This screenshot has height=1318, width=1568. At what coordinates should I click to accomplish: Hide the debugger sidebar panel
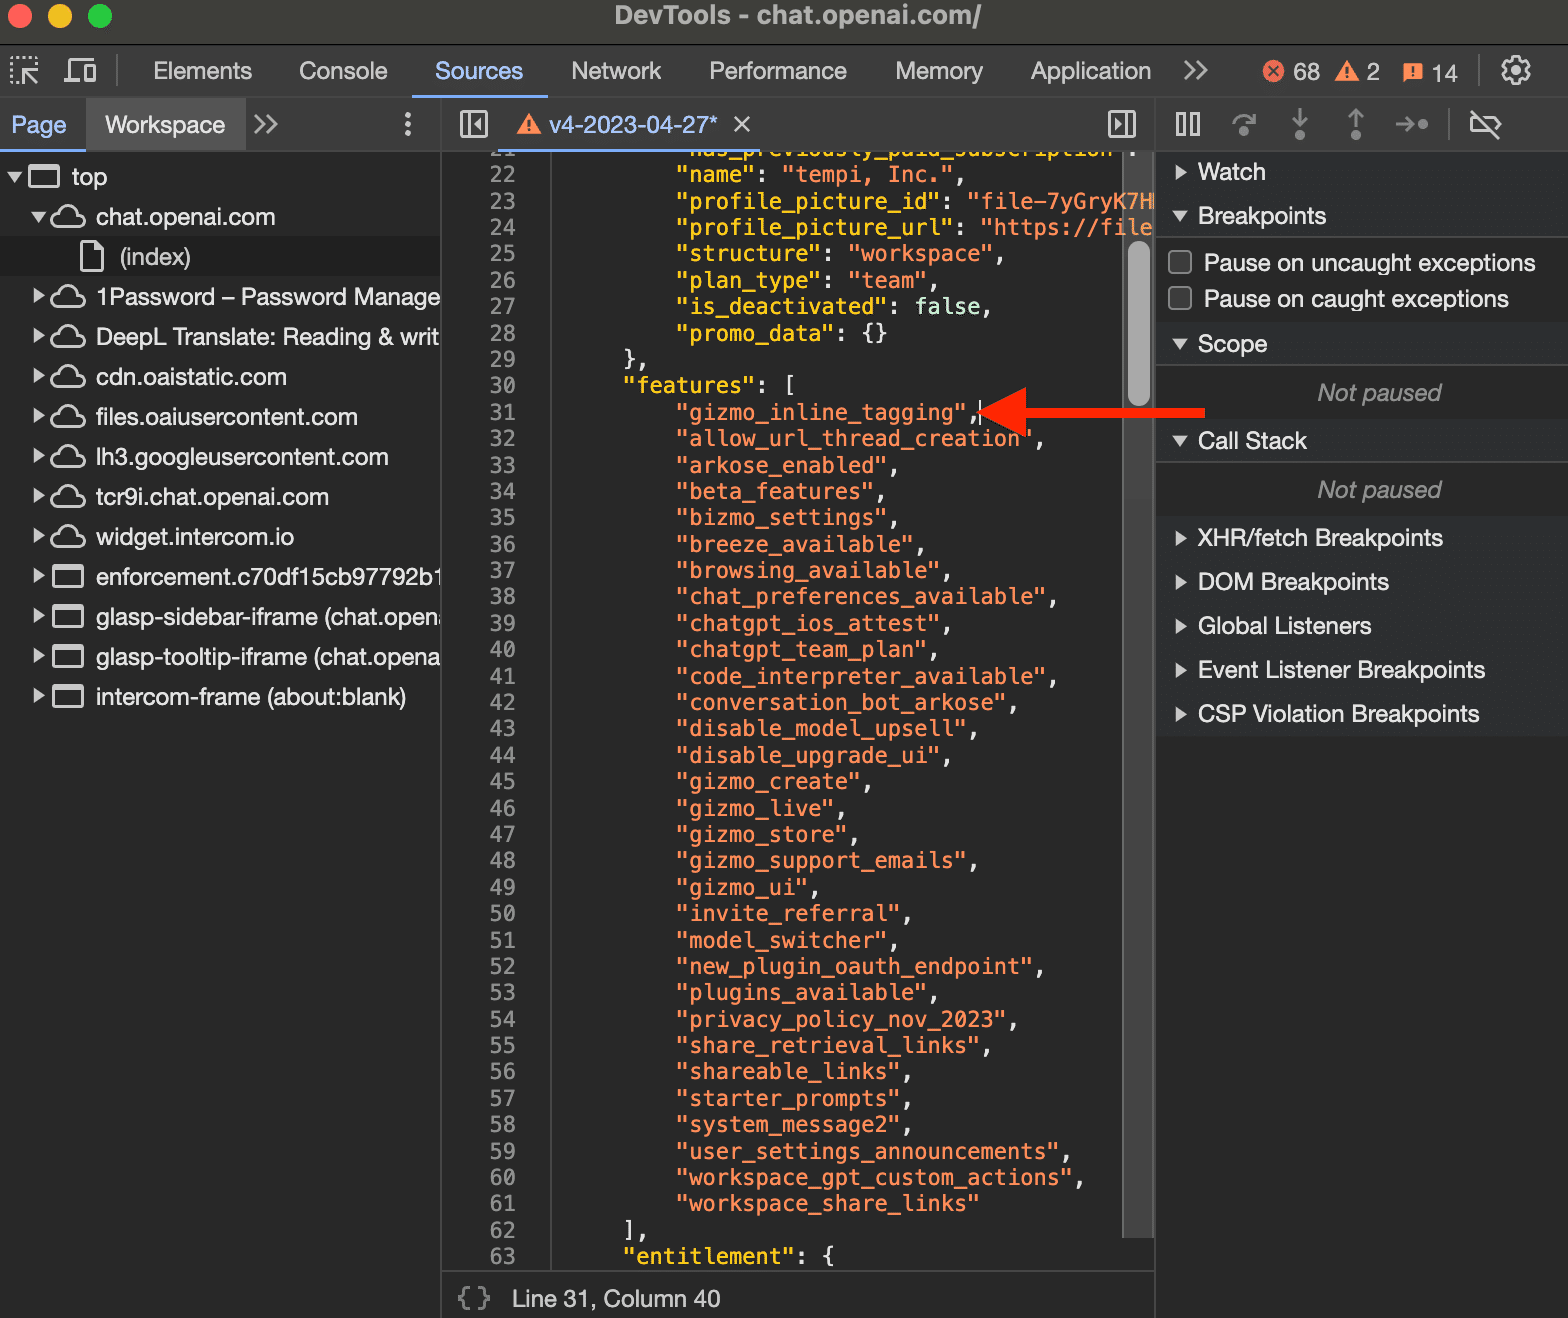pos(1122,124)
